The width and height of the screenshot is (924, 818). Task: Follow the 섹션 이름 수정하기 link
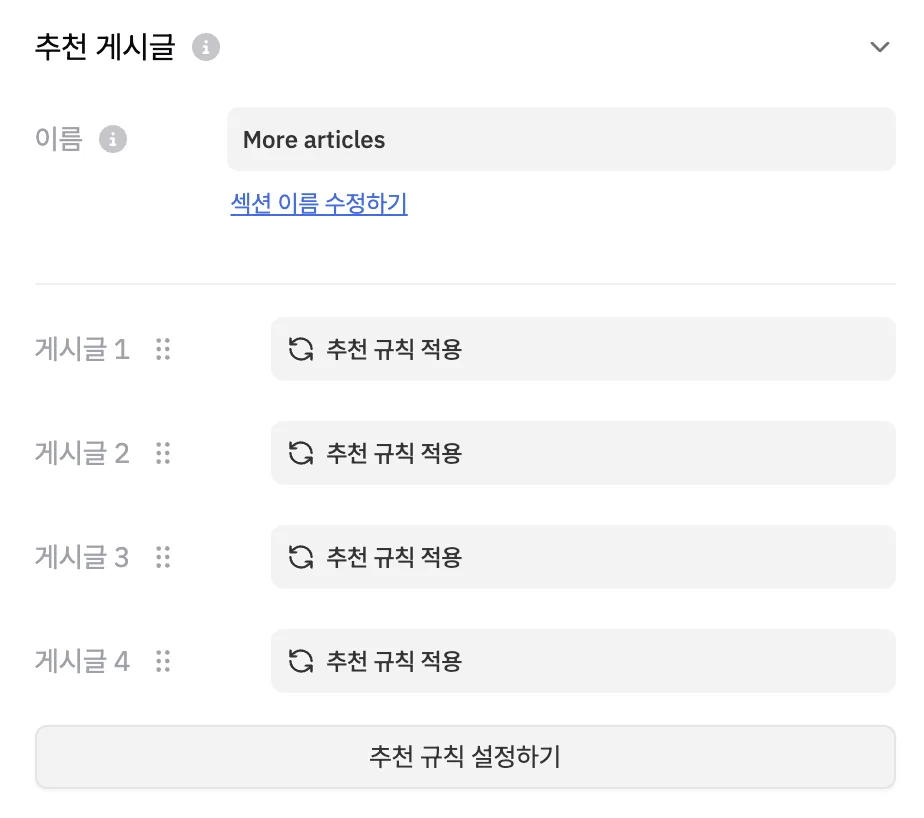point(319,204)
